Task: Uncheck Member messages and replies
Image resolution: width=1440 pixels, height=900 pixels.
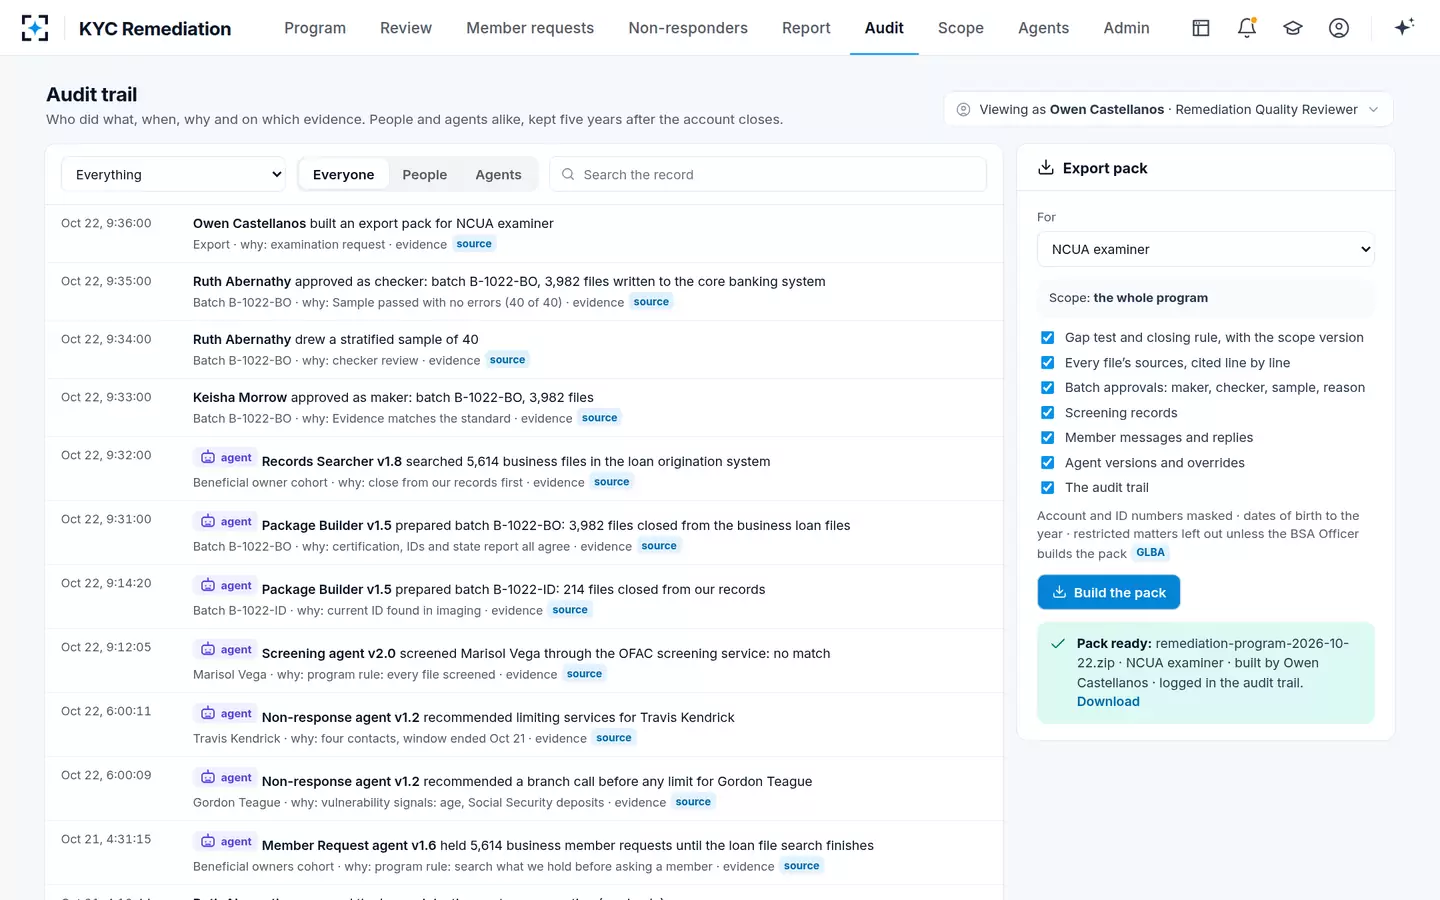Action: coord(1047,438)
